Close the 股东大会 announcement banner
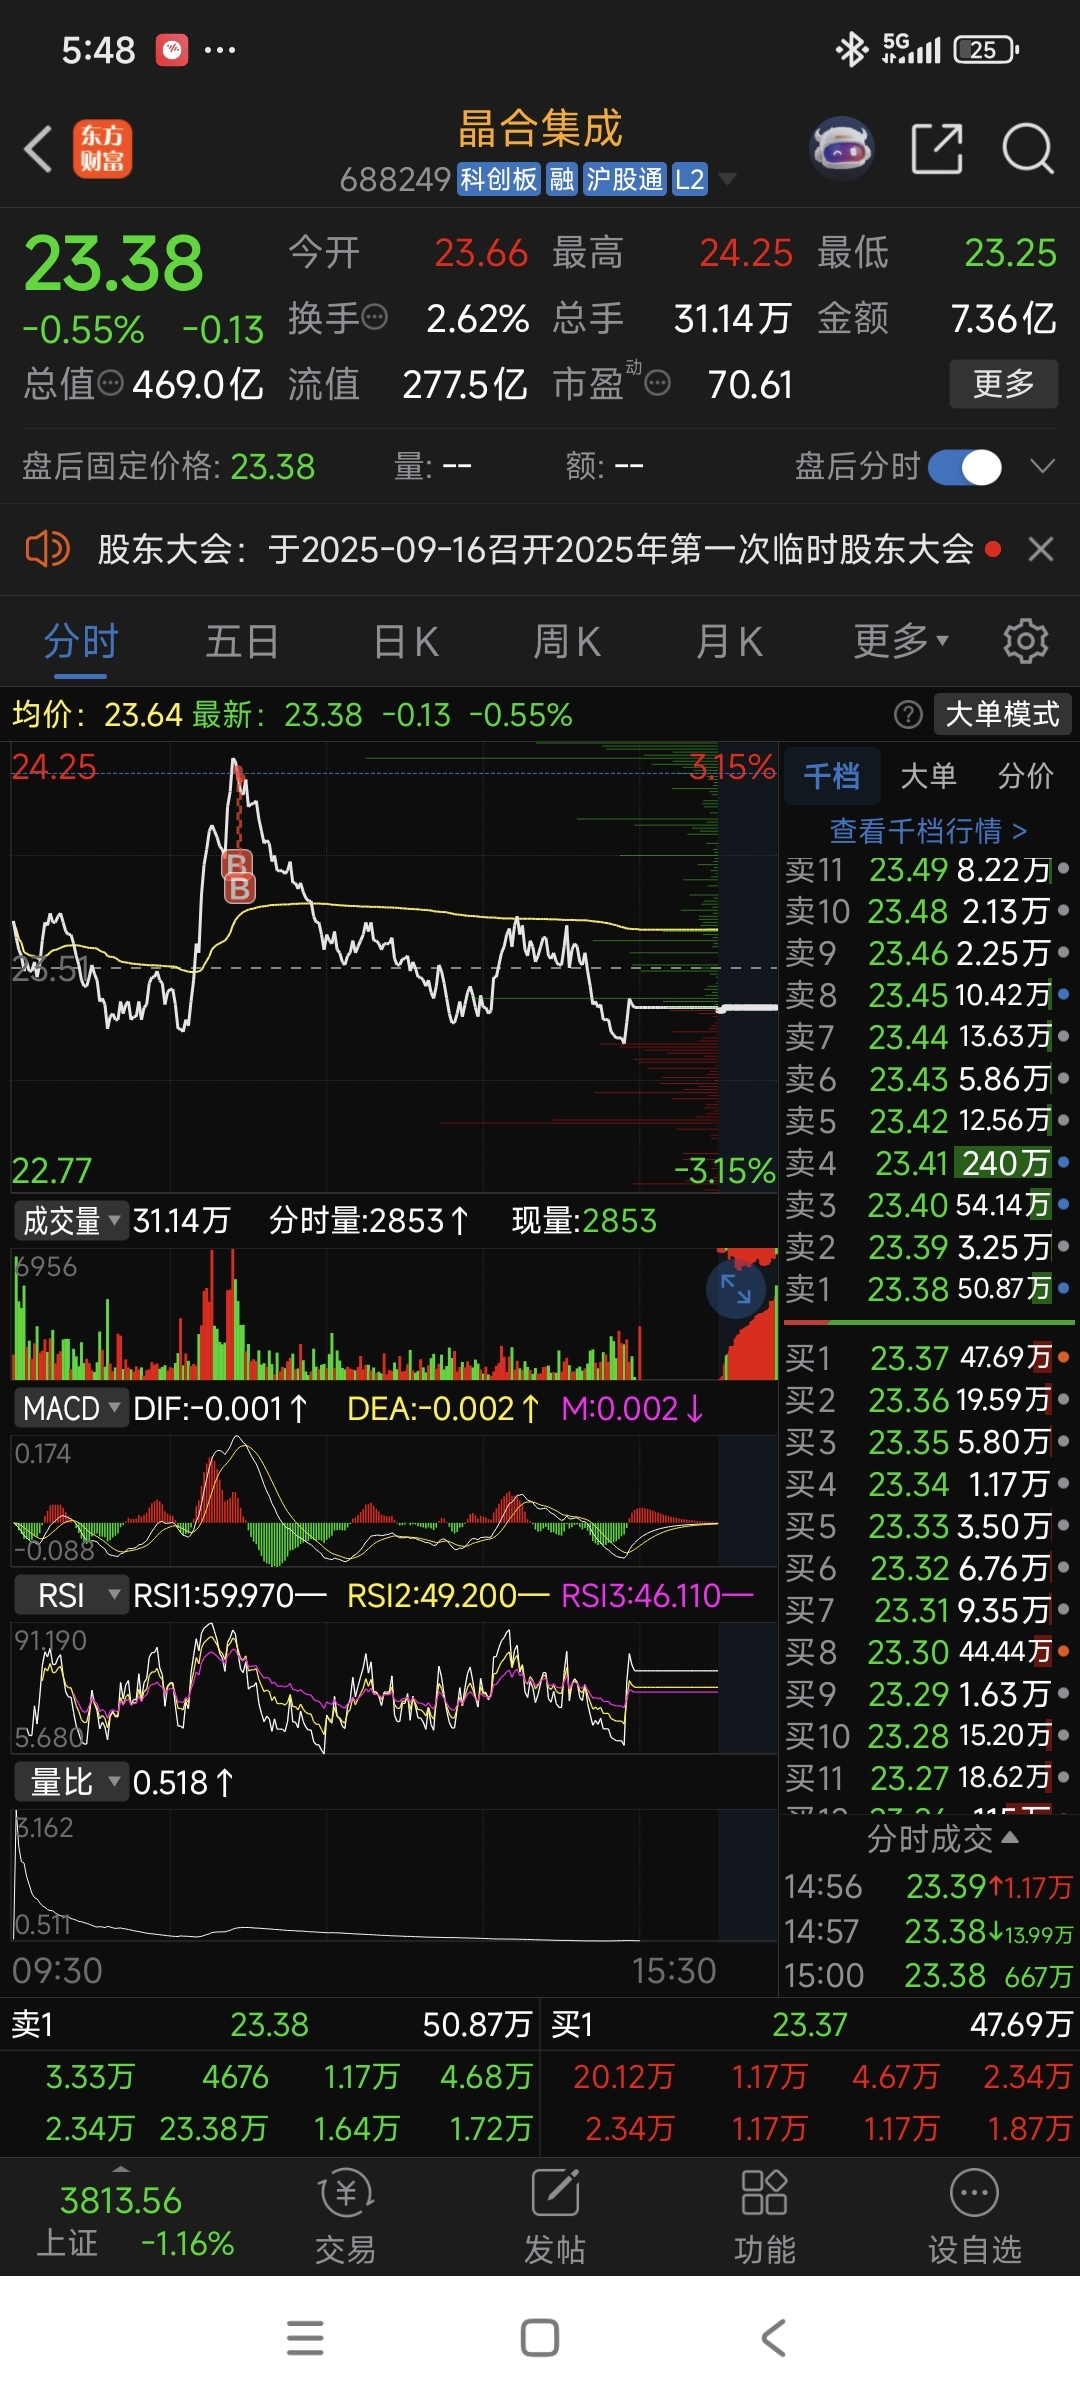1080x2400 pixels. pos(1041,549)
